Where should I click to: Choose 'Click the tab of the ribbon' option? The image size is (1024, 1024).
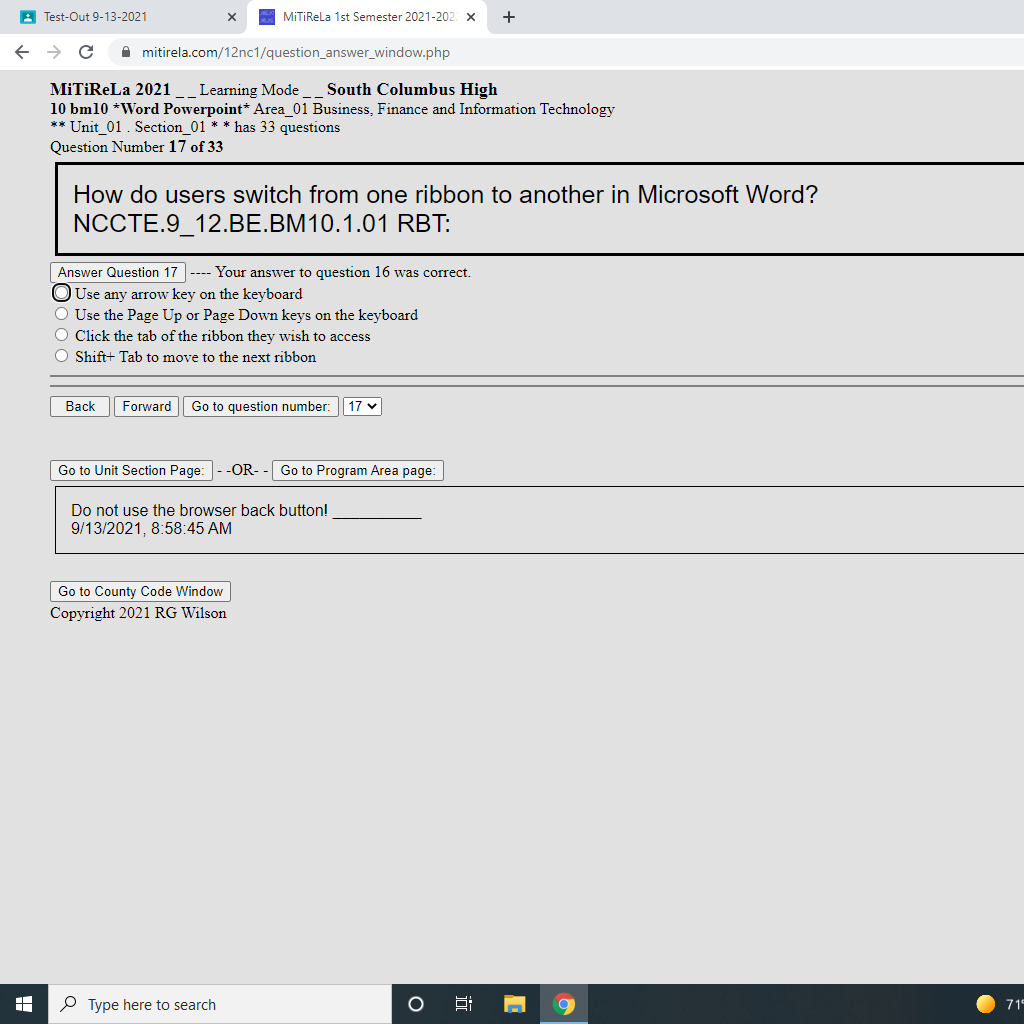tap(61, 335)
